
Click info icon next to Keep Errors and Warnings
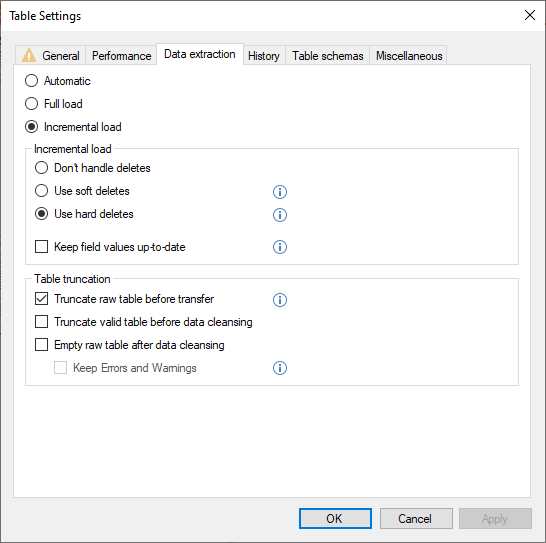click(x=280, y=368)
